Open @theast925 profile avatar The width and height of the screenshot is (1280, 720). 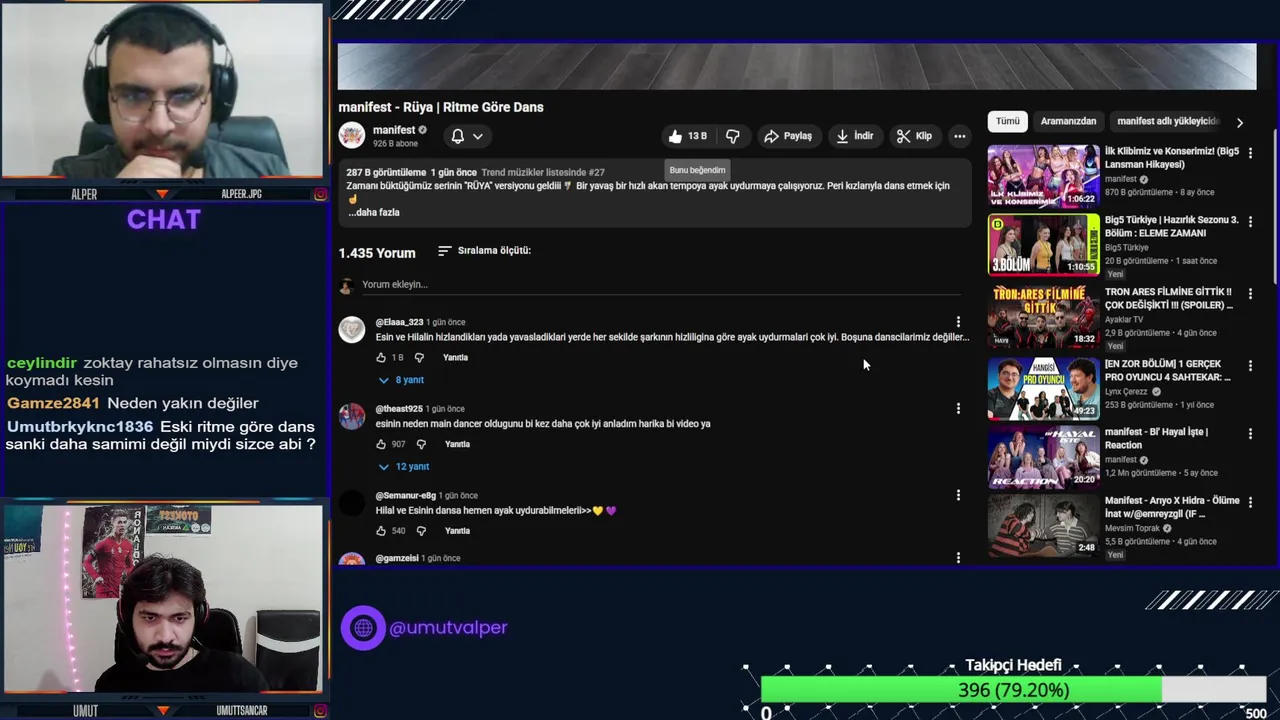pos(352,416)
